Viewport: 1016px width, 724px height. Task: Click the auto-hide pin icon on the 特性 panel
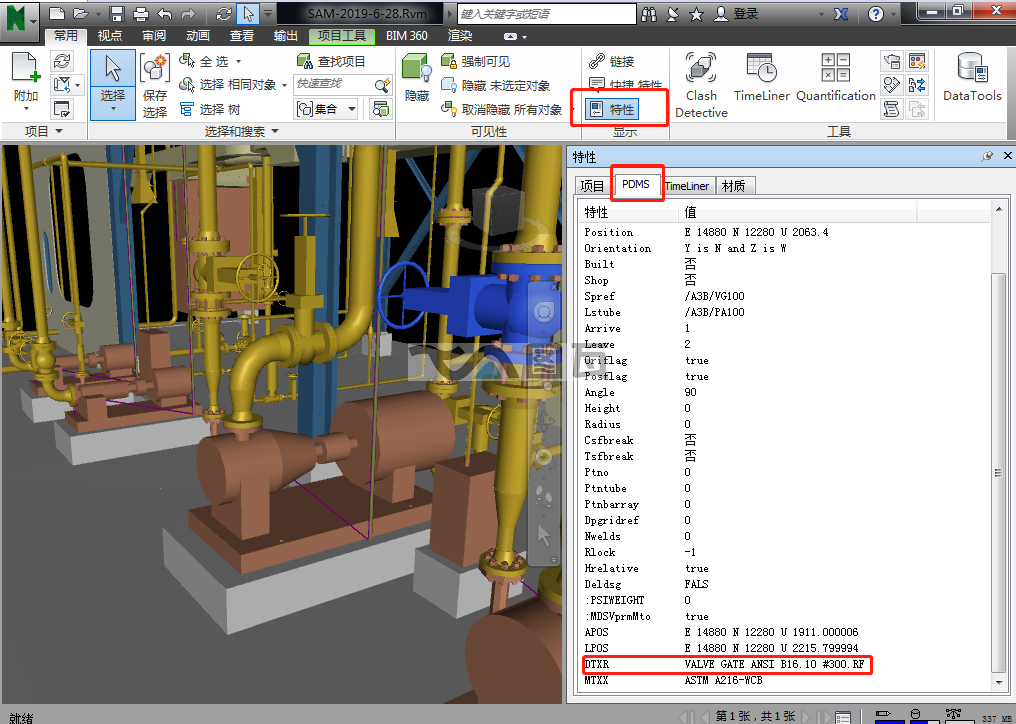pos(987,156)
